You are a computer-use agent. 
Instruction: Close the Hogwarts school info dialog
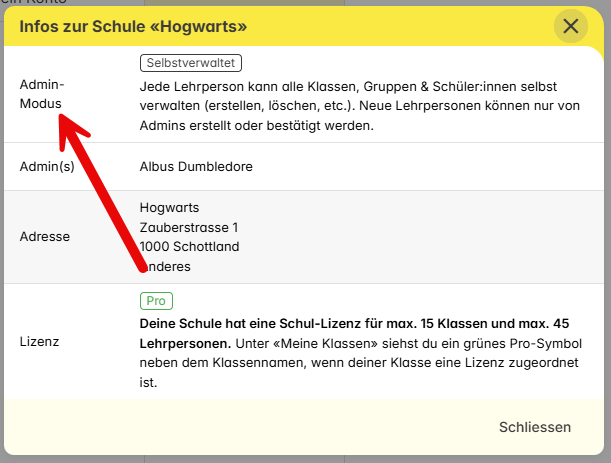pyautogui.click(x=570, y=26)
